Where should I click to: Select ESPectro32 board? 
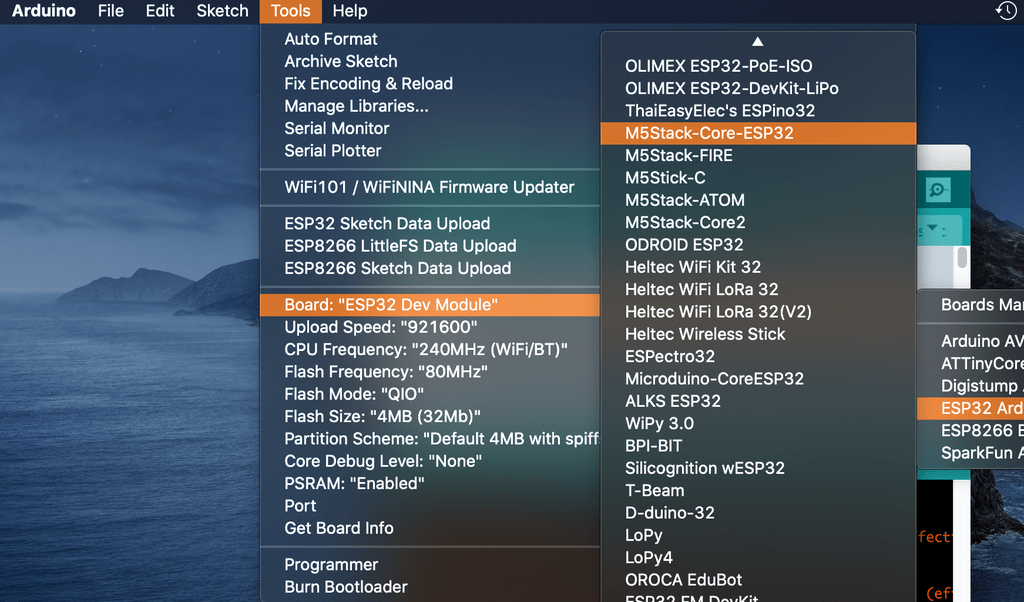coord(758,356)
